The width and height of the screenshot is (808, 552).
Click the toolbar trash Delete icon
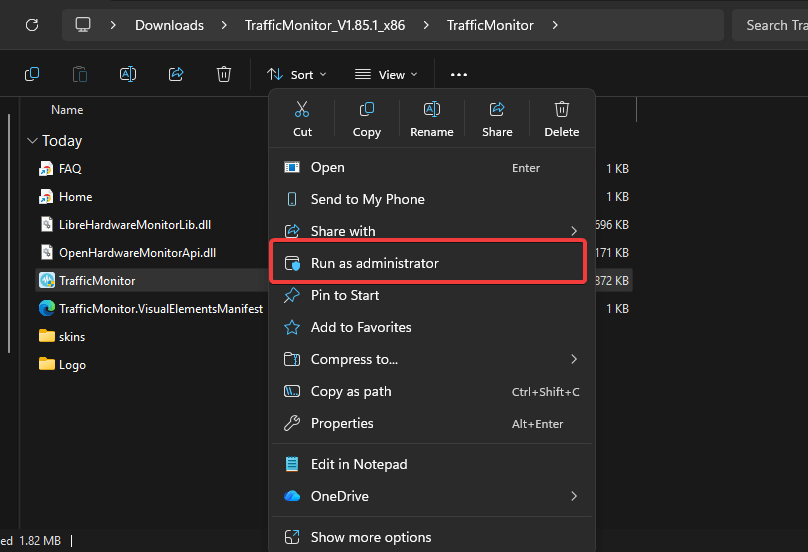click(x=224, y=74)
